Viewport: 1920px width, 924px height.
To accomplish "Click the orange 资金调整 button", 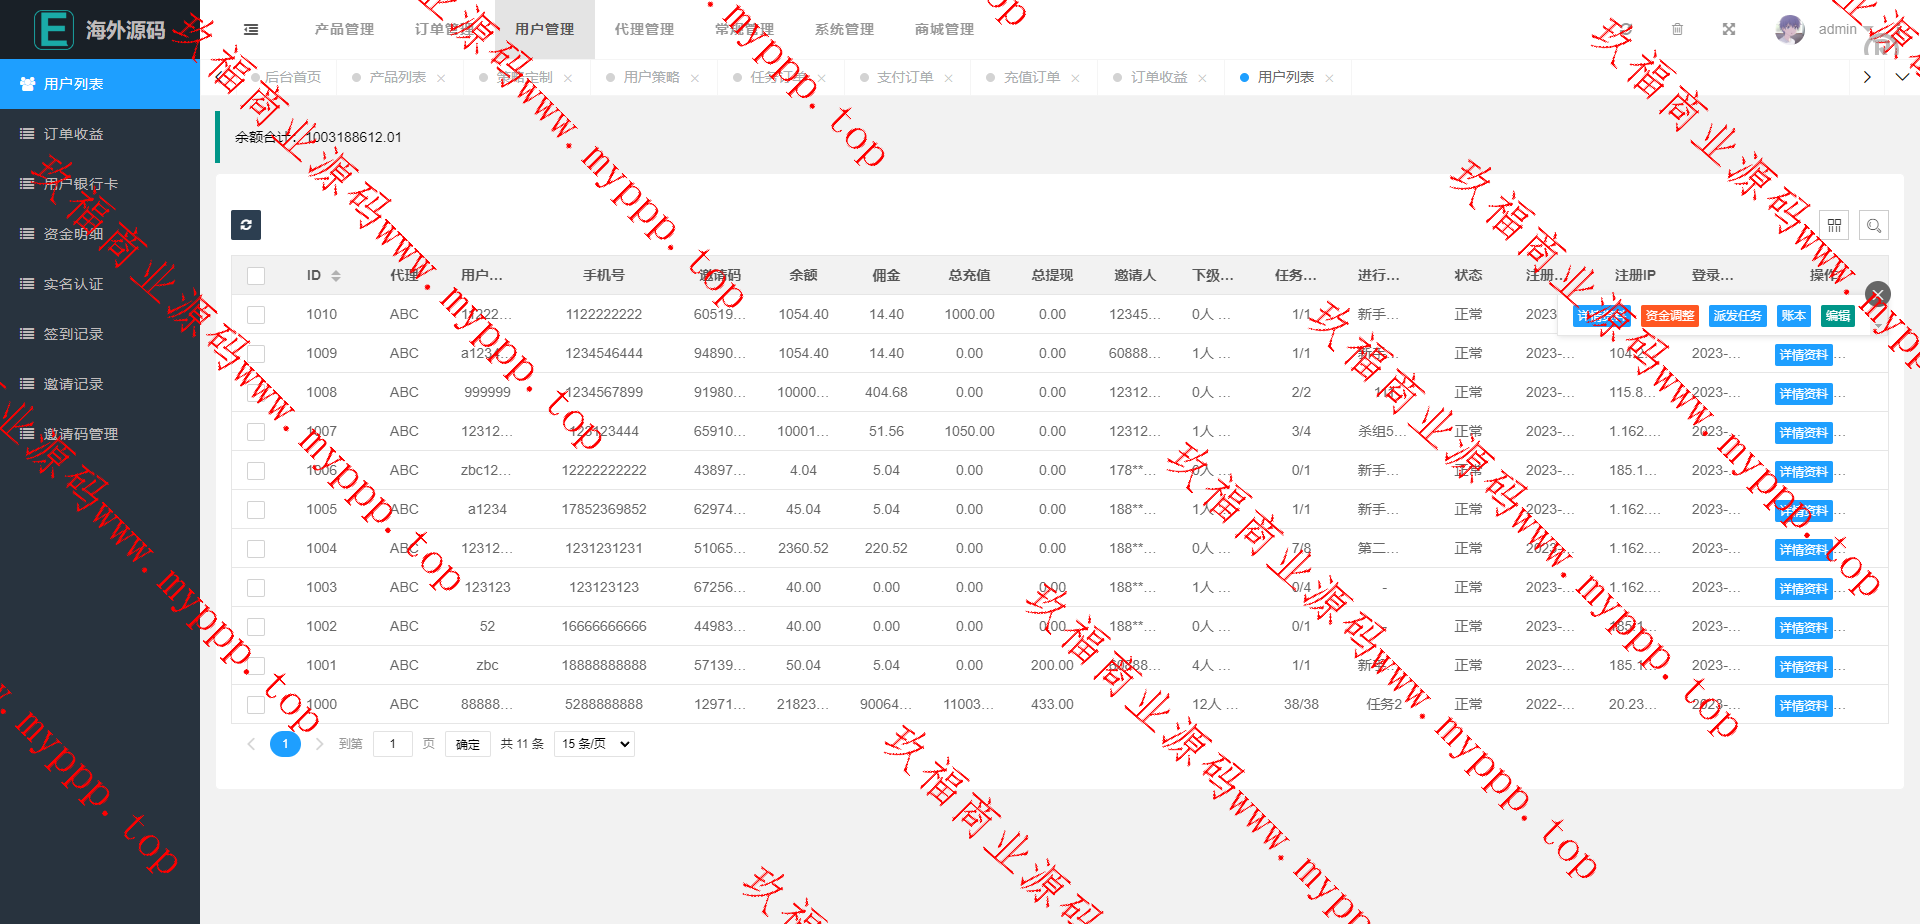I will point(1669,316).
